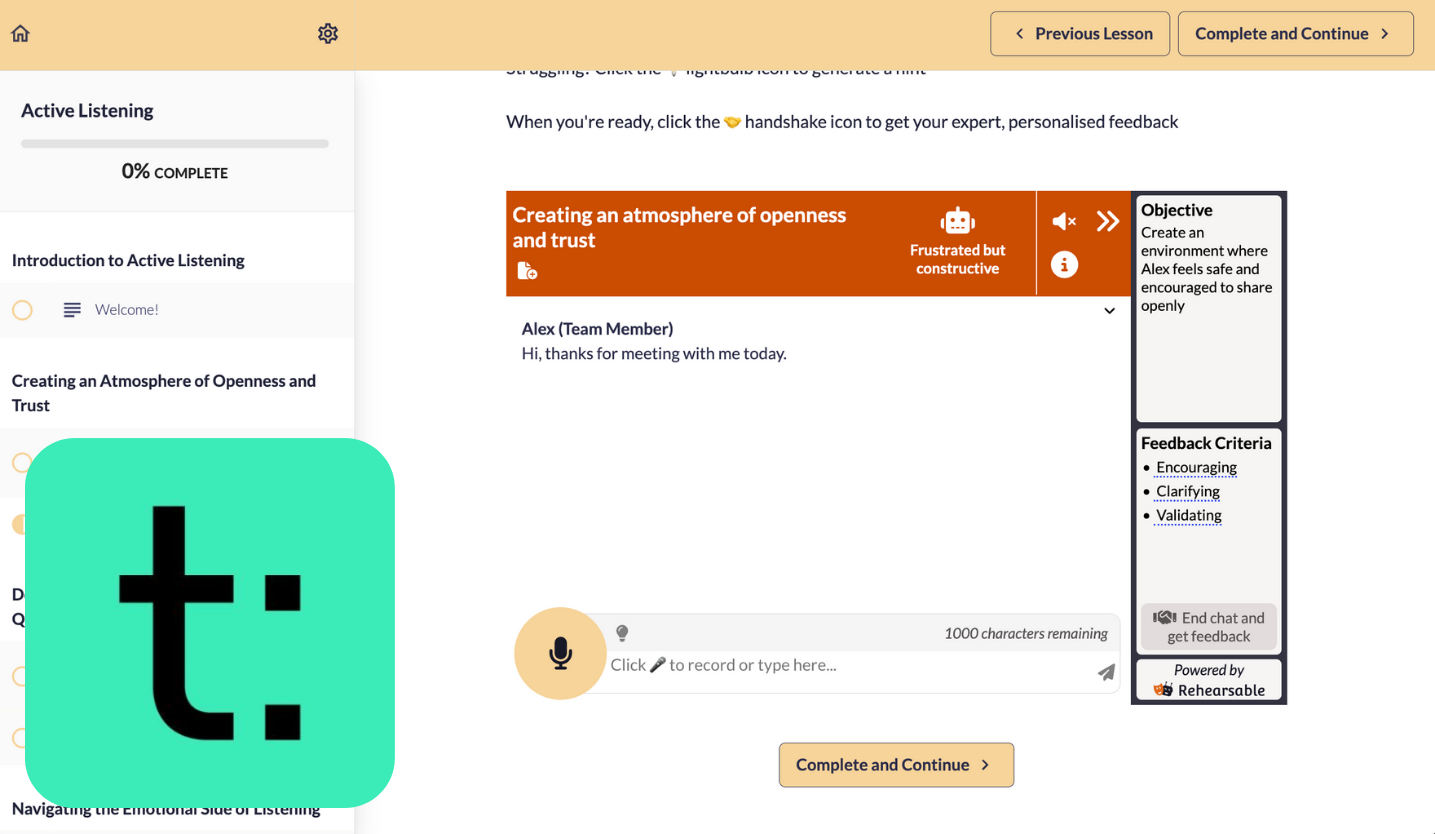Collapse the side panel with double chevron
The width and height of the screenshot is (1435, 834).
(1107, 221)
